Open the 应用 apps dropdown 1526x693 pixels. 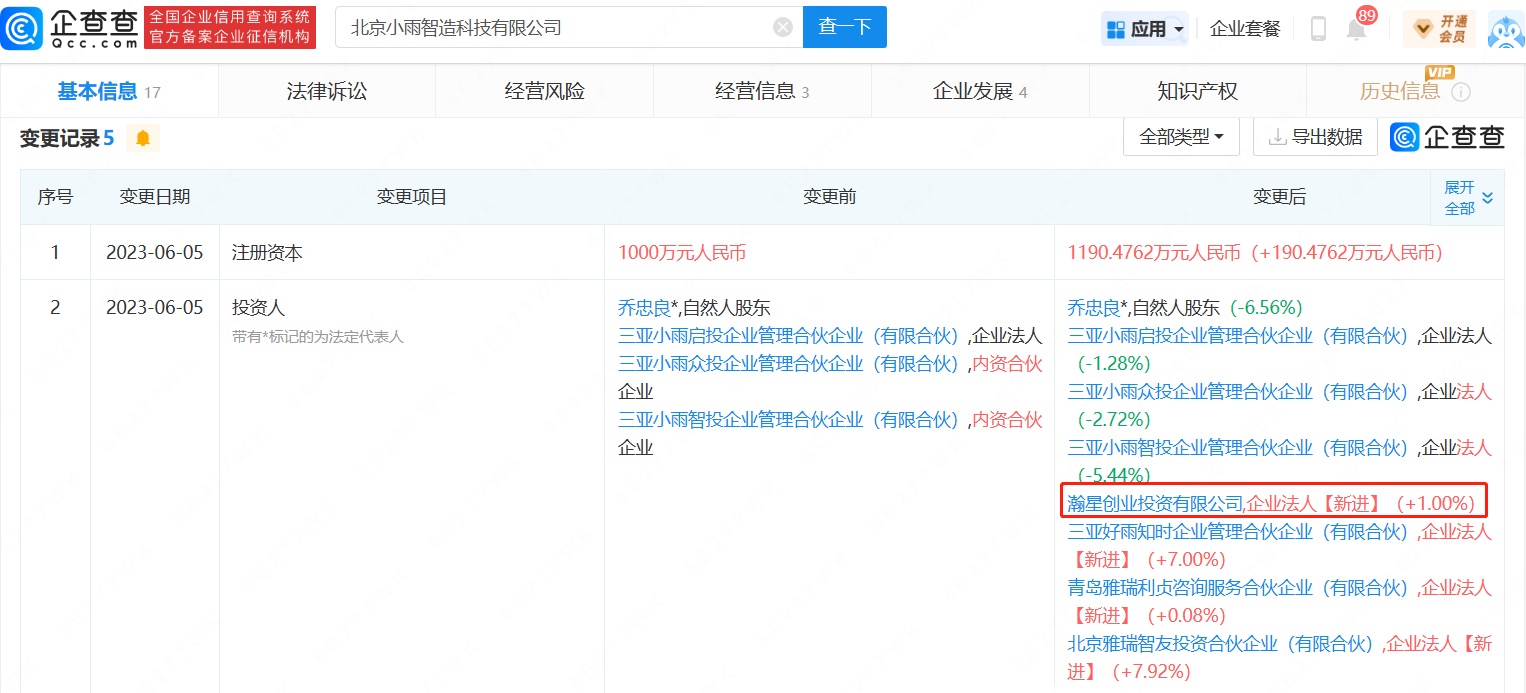coord(1144,29)
